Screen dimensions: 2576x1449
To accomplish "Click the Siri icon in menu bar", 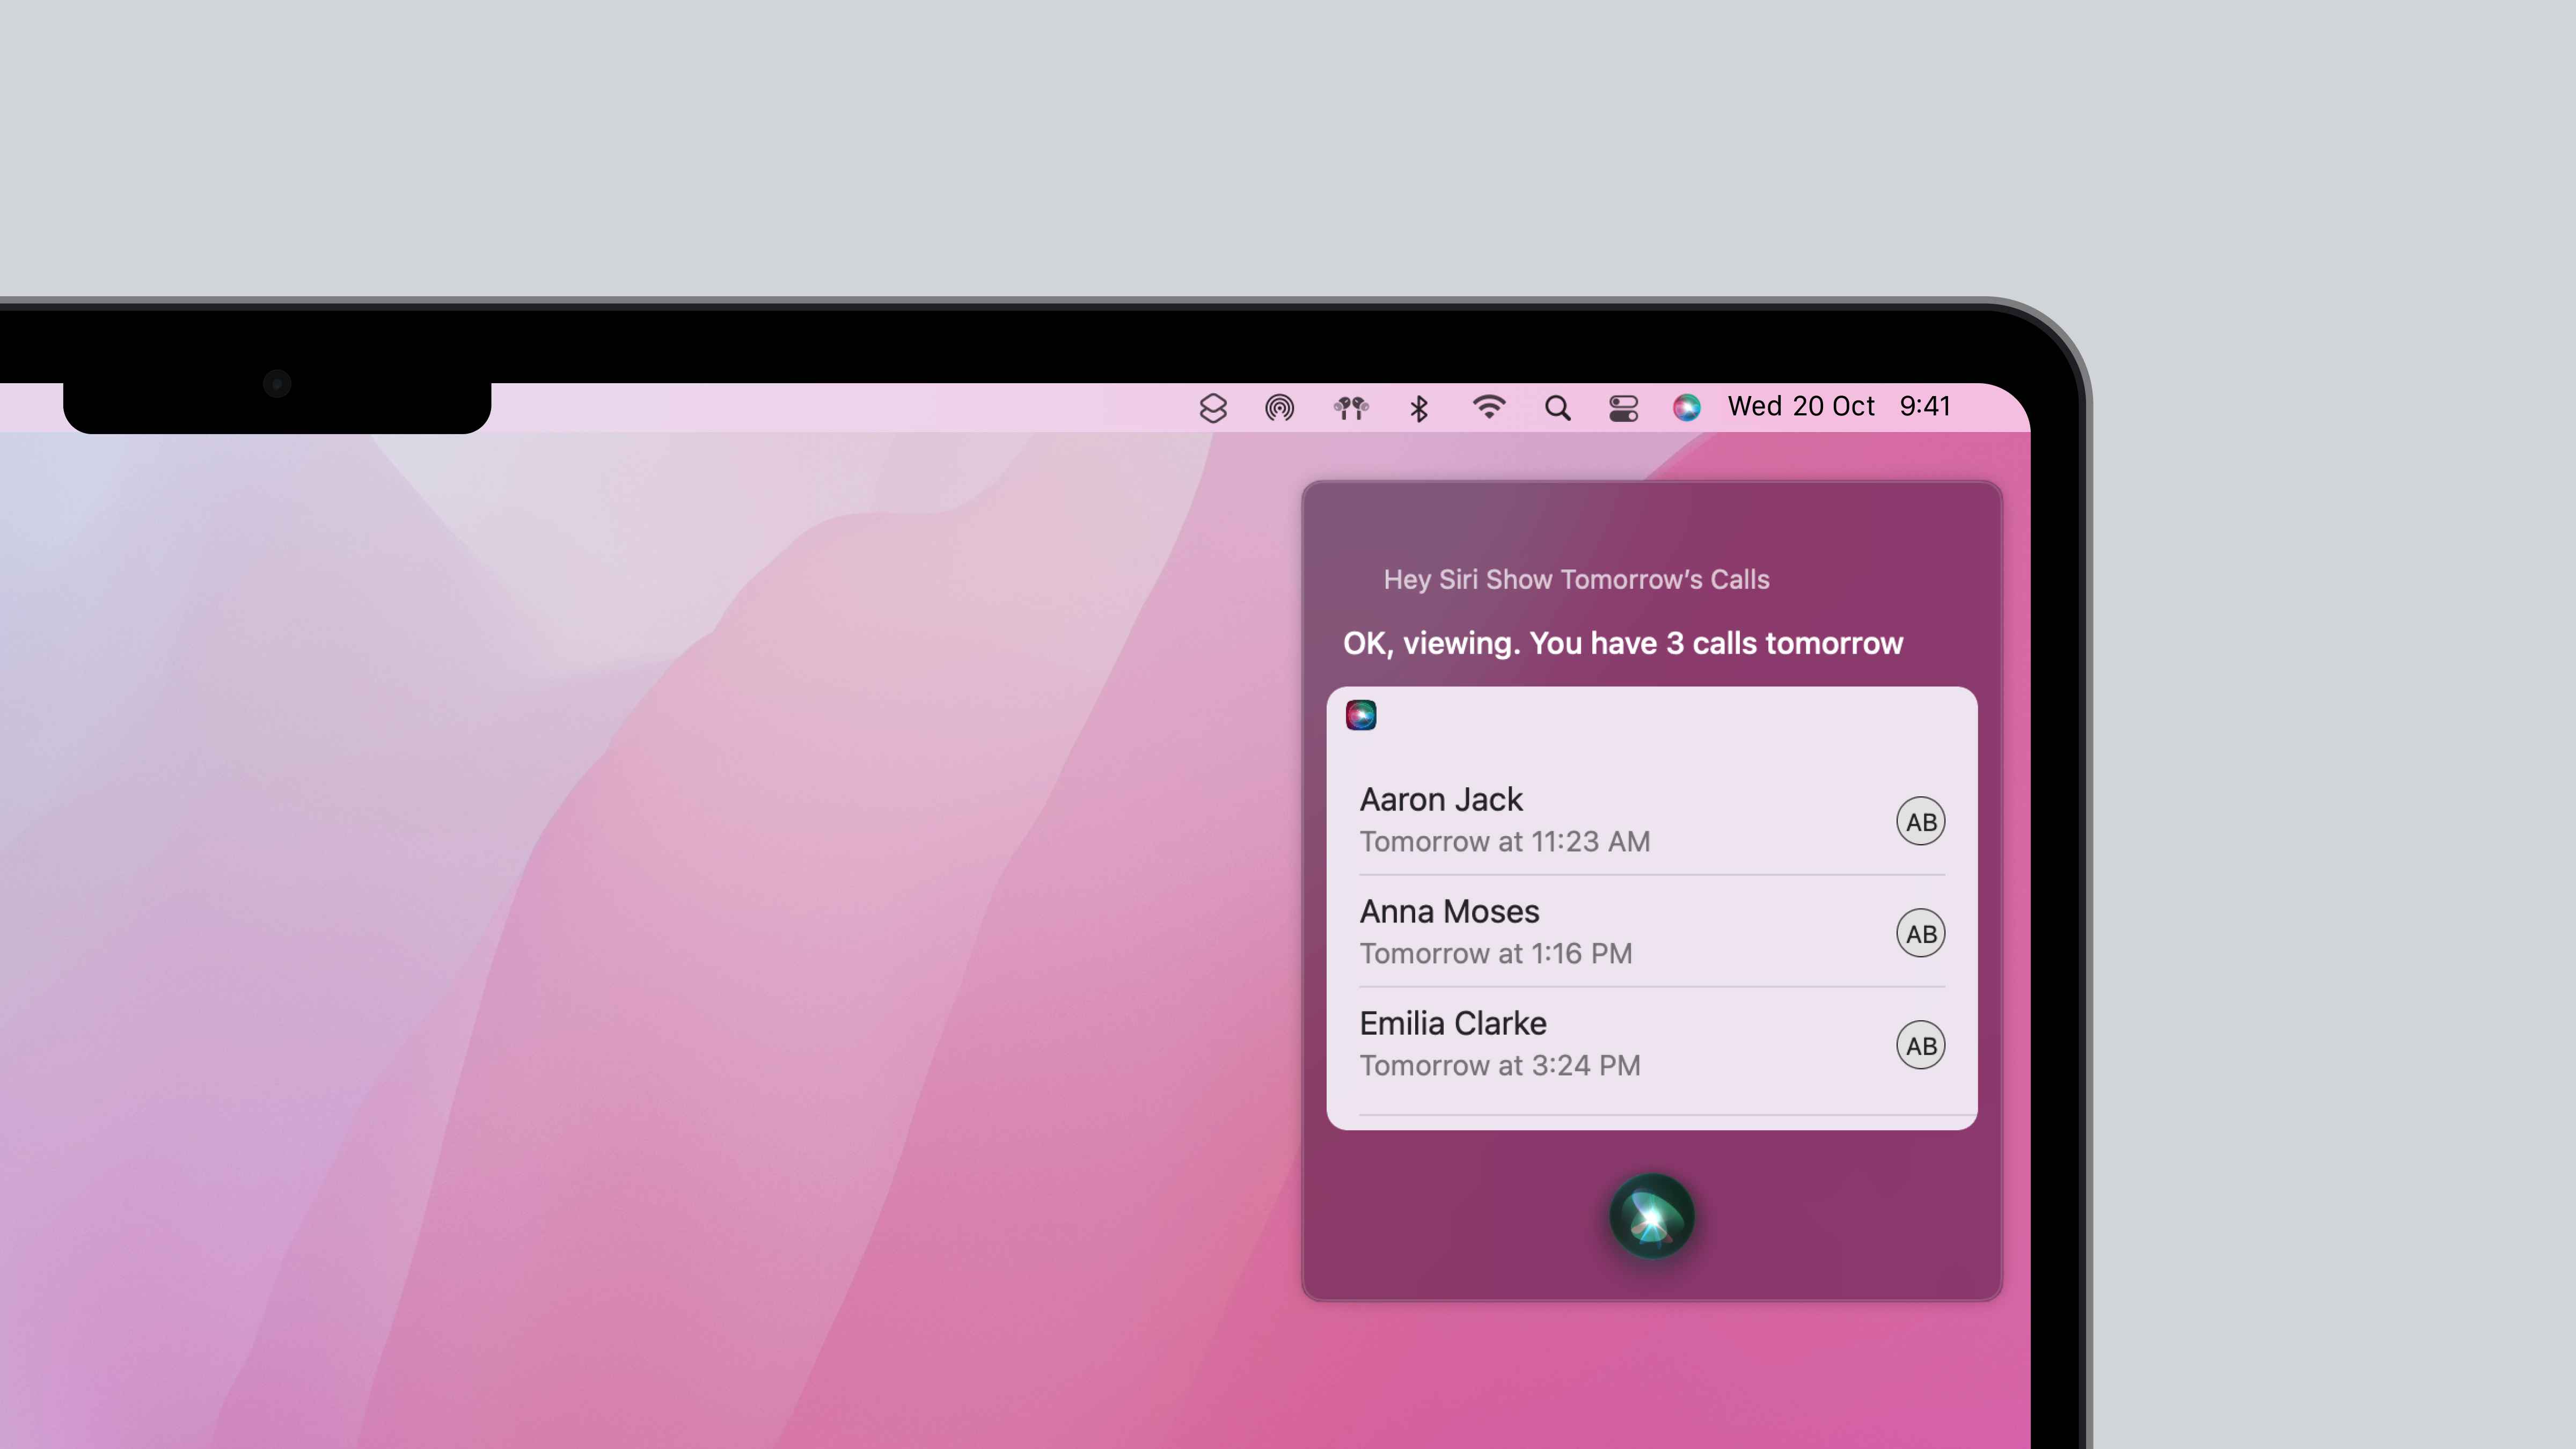I will pyautogui.click(x=1686, y=407).
